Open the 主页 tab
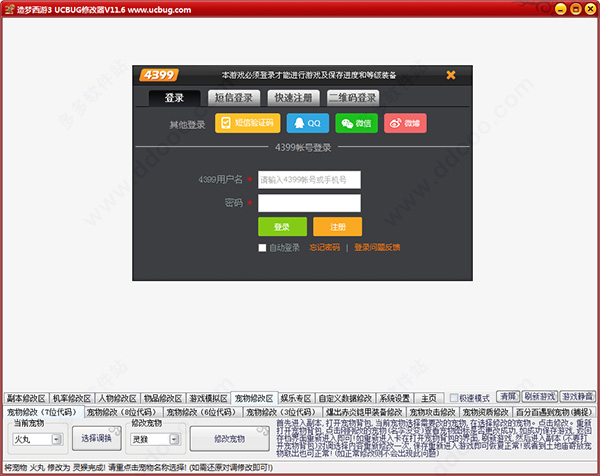Viewport: 600px width, 476px height. pos(429,398)
